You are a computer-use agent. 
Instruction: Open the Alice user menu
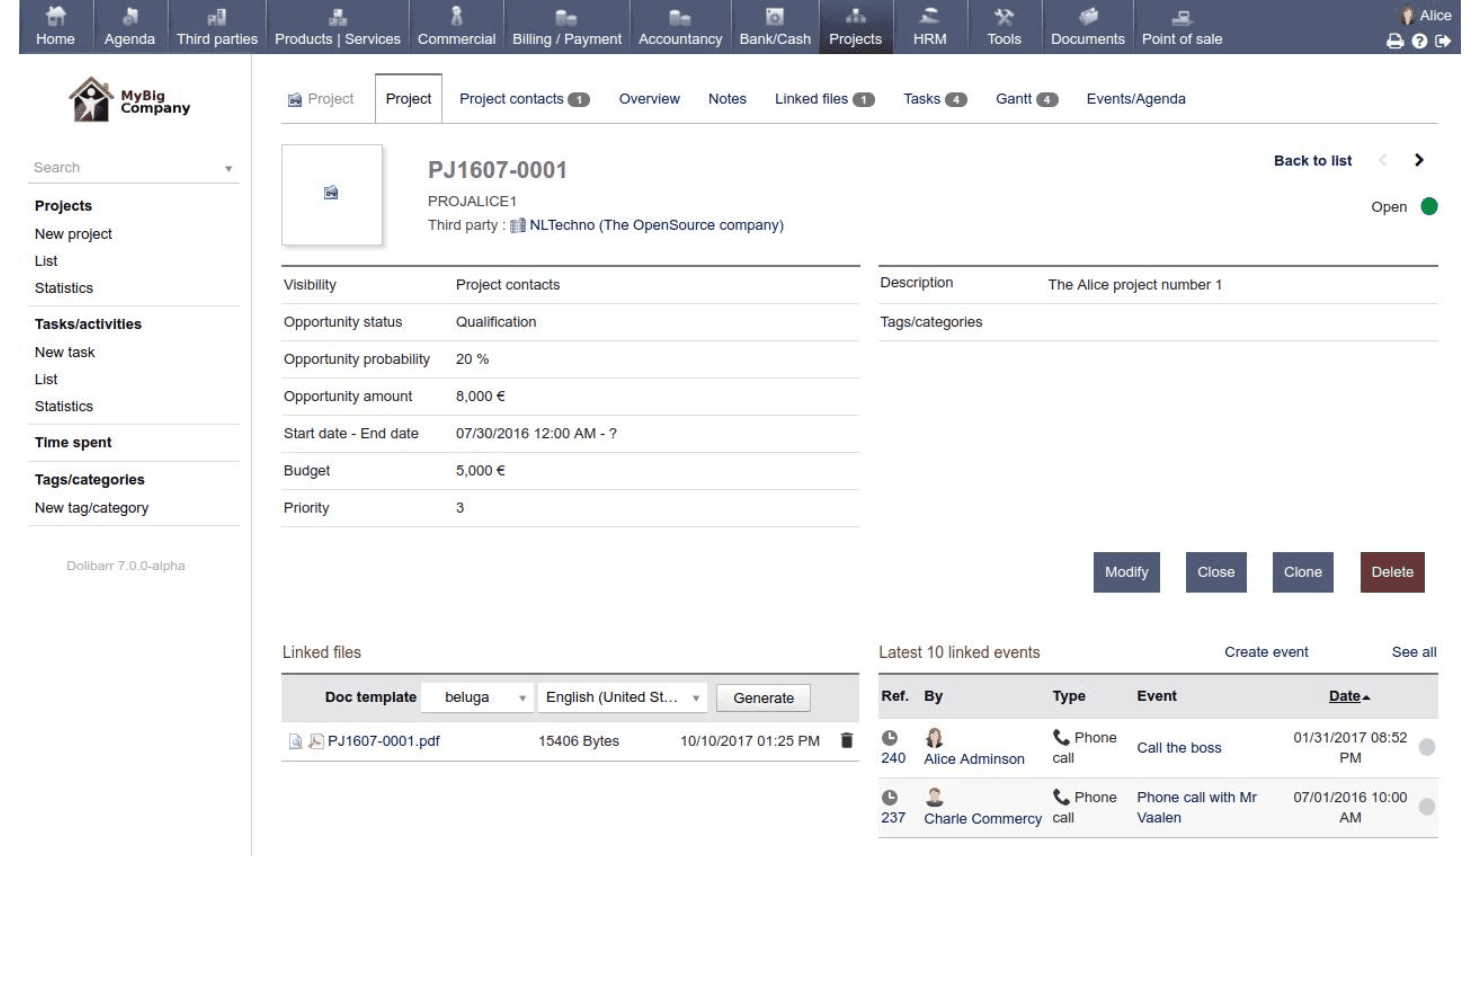tap(1426, 15)
